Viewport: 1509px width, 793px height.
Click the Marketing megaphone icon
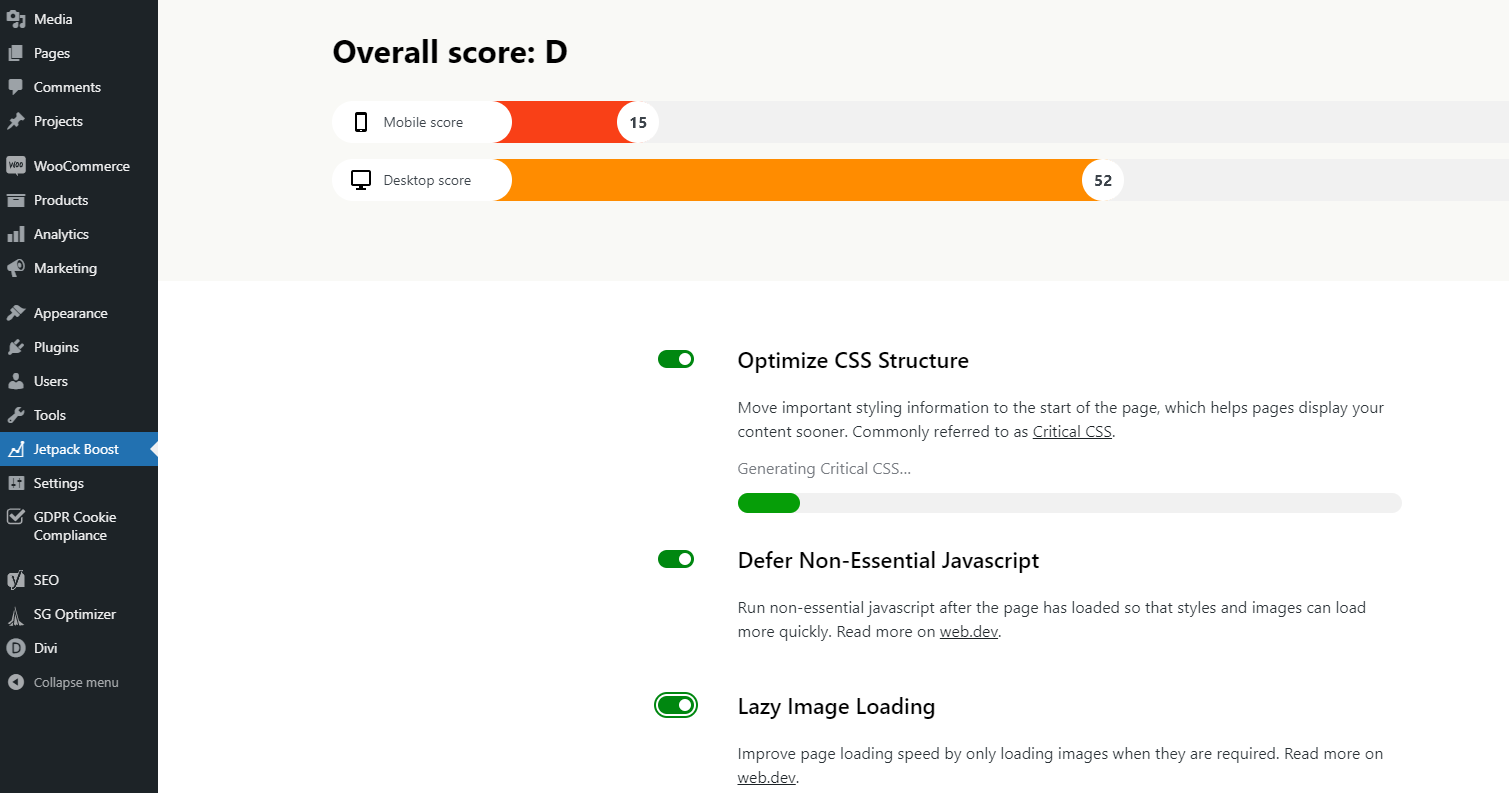(15, 268)
